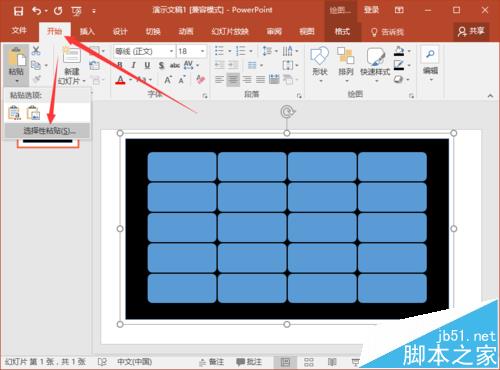Click the decrease list level icon
Screen dimensions: 500x370
click(x=219, y=65)
